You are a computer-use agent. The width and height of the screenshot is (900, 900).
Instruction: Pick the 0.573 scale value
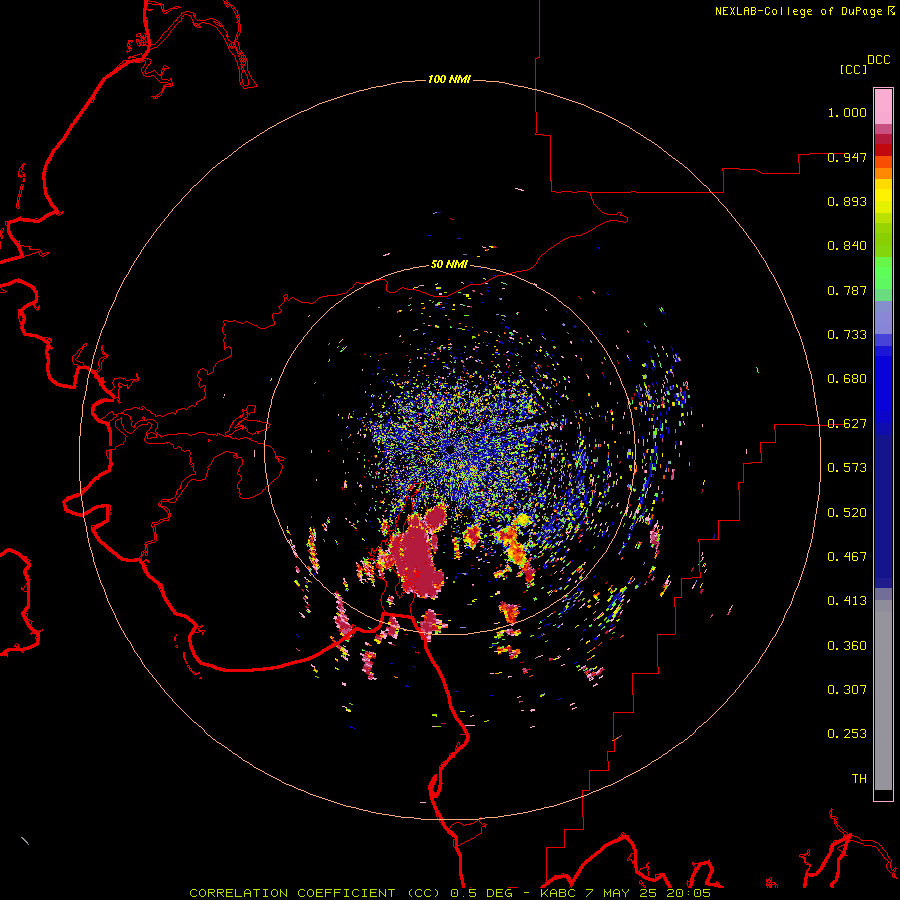coord(847,468)
